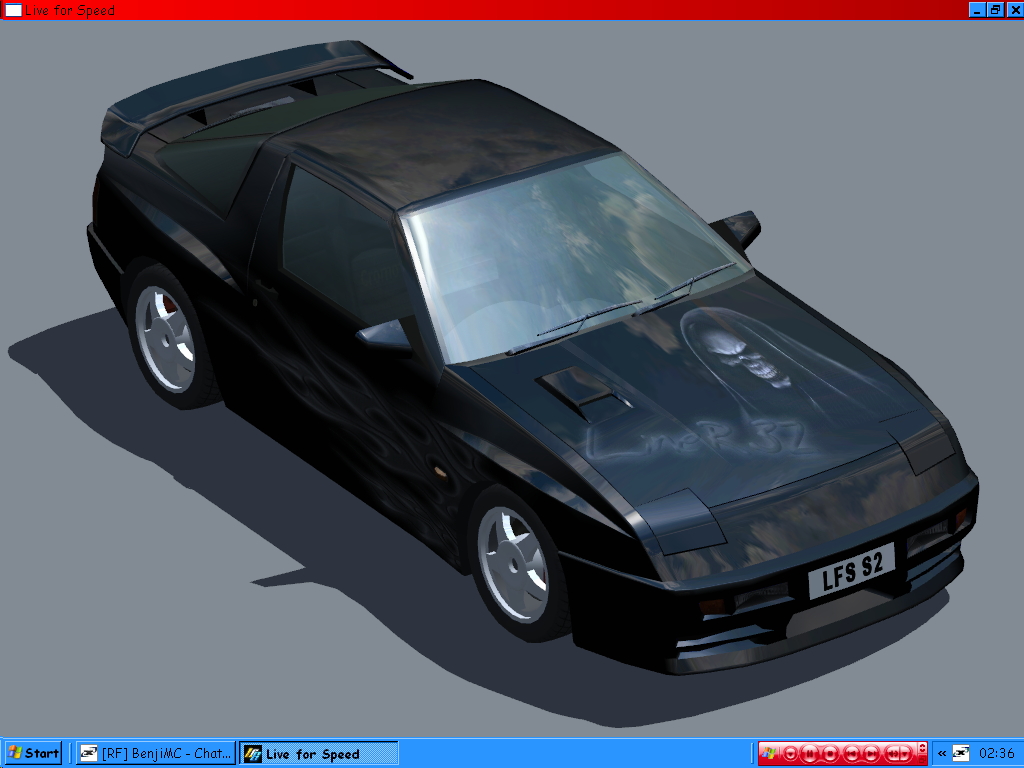Expand hidden system tray icons

click(x=942, y=754)
